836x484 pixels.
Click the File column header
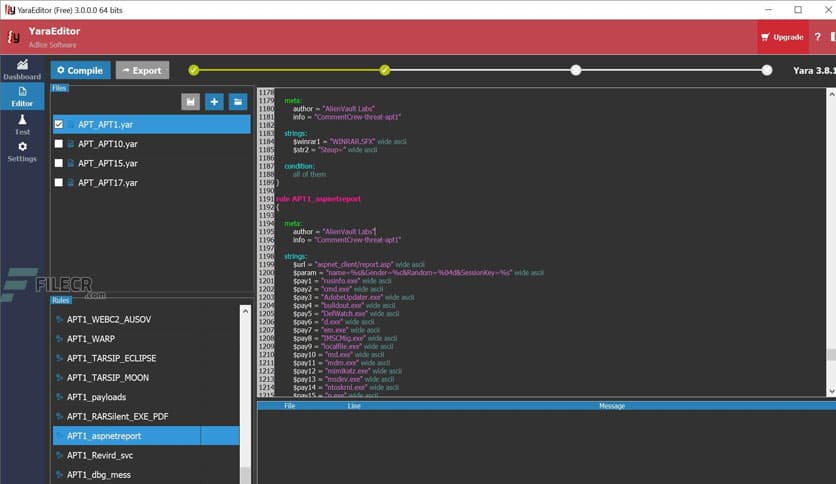tap(290, 406)
